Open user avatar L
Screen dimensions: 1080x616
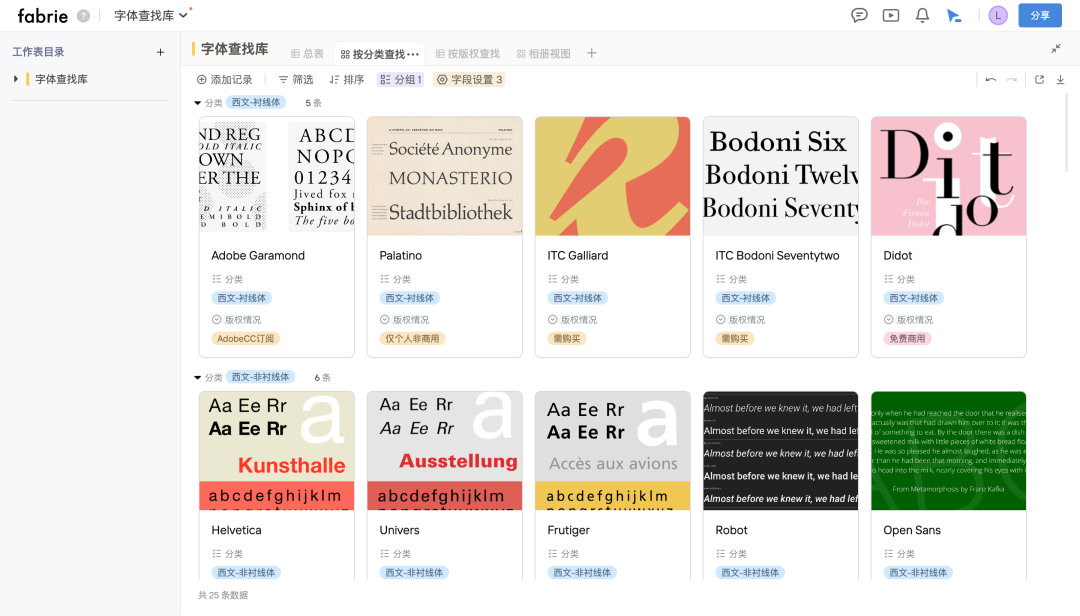point(997,15)
